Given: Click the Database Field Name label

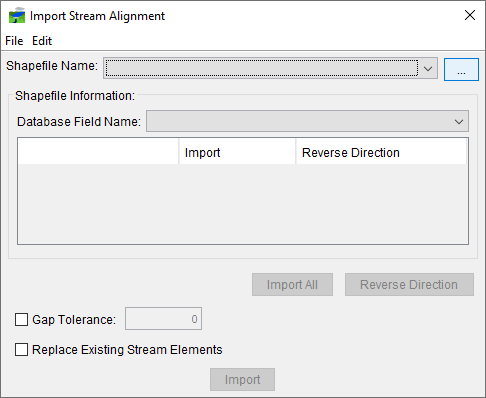Looking at the screenshot, I should 79,122.
